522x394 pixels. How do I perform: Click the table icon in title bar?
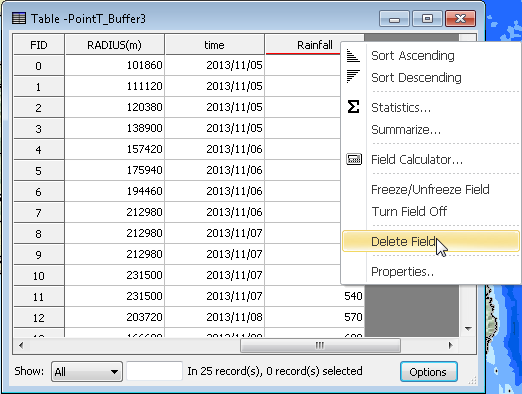click(19, 18)
